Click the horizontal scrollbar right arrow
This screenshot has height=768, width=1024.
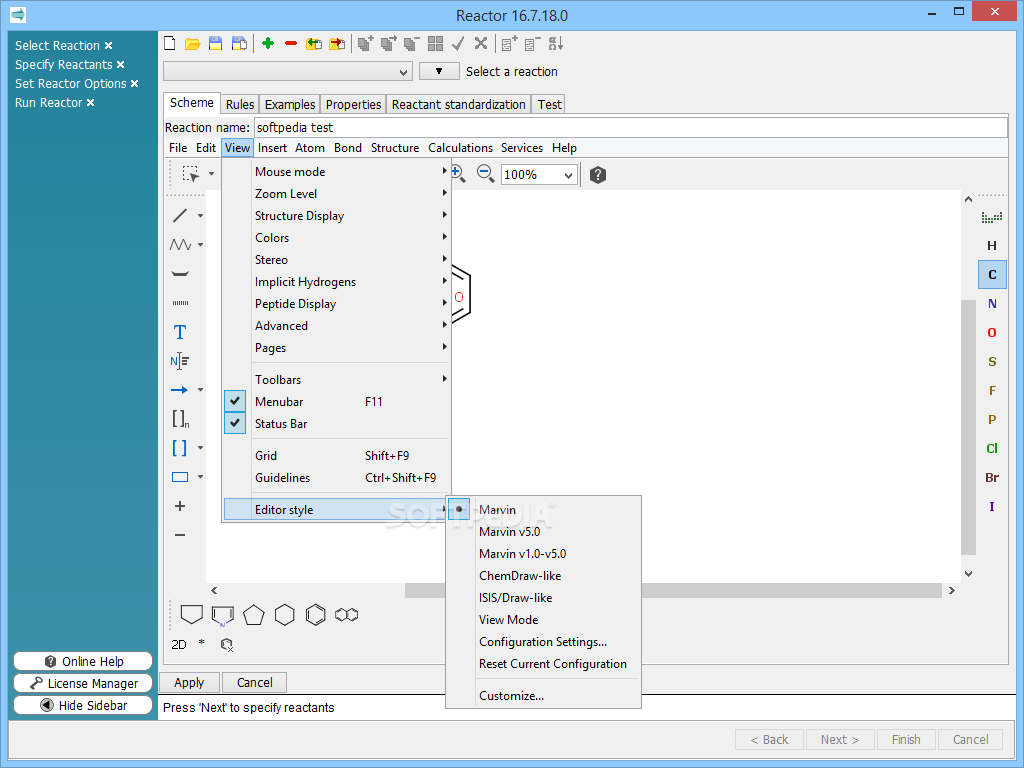[x=952, y=590]
